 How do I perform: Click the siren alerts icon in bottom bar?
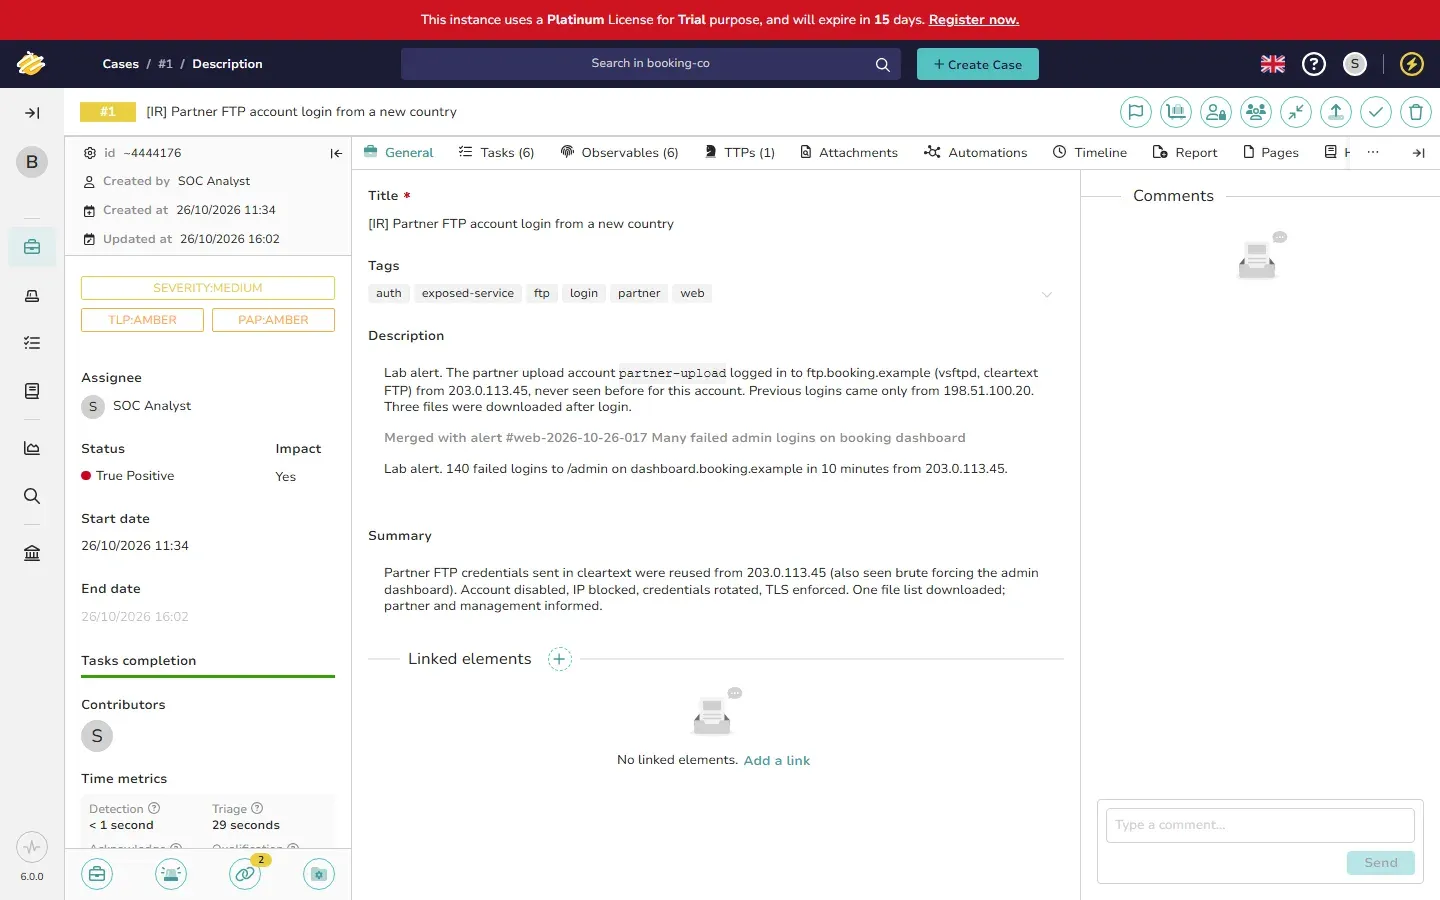[171, 874]
